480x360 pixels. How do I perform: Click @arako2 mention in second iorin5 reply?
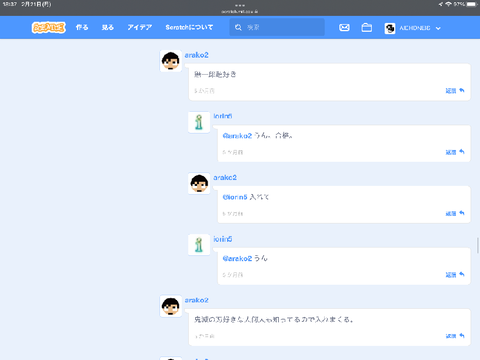[x=237, y=258]
